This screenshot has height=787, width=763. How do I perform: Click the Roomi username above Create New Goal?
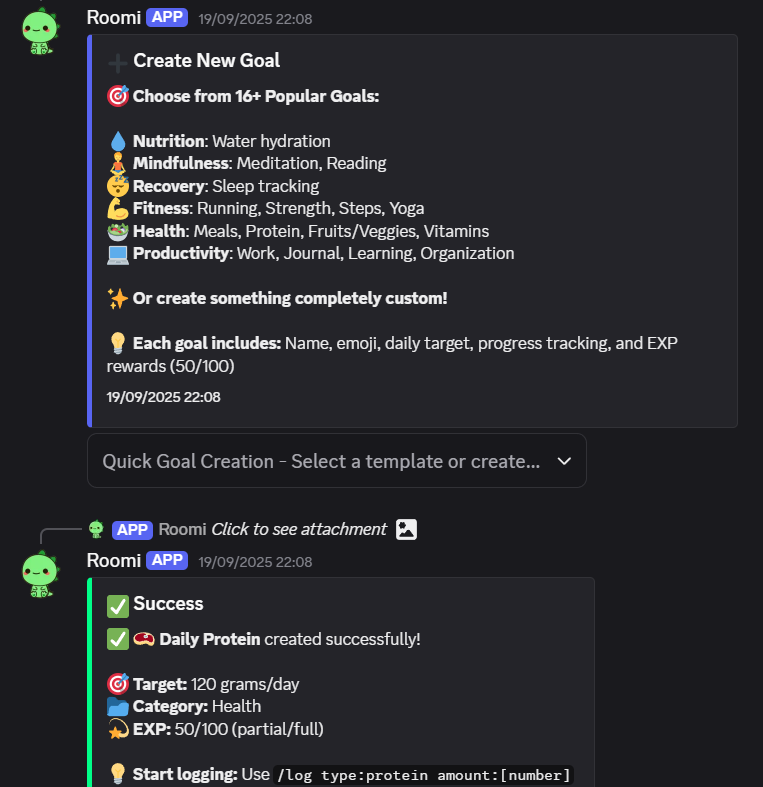[113, 17]
